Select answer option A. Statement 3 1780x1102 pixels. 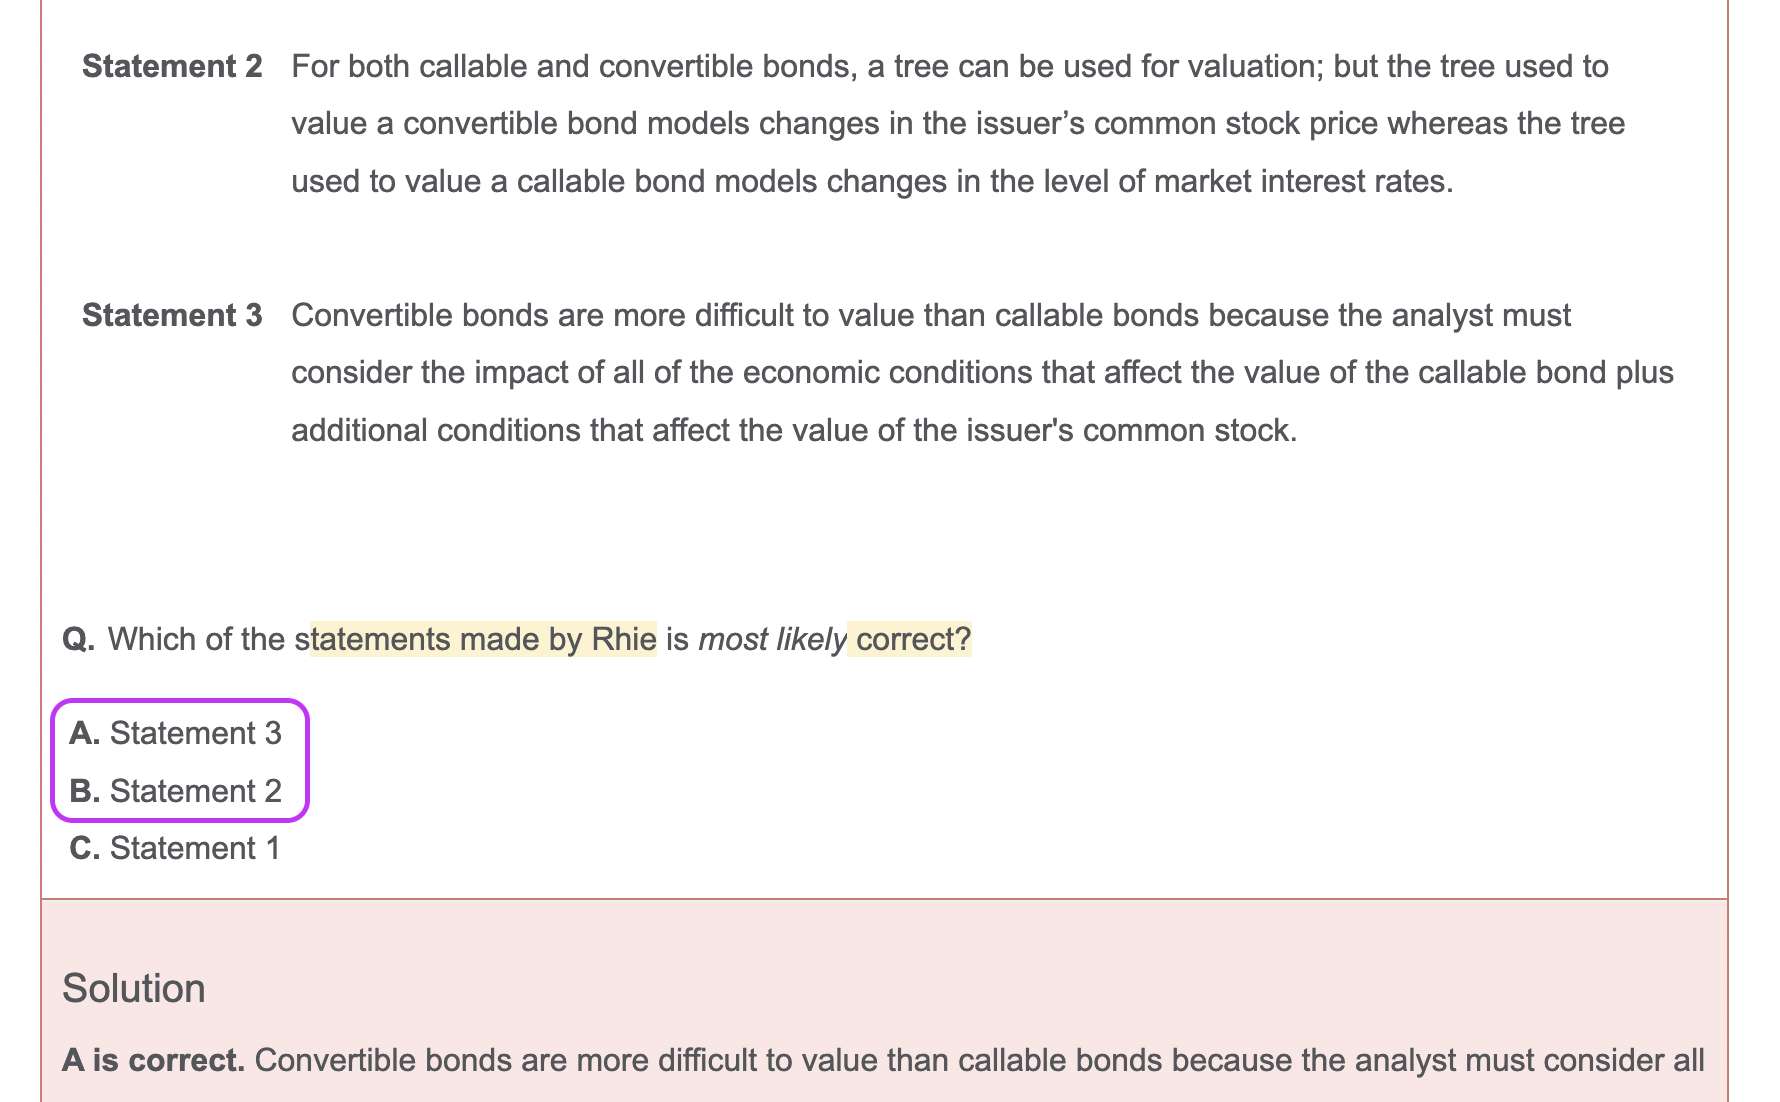click(x=176, y=733)
